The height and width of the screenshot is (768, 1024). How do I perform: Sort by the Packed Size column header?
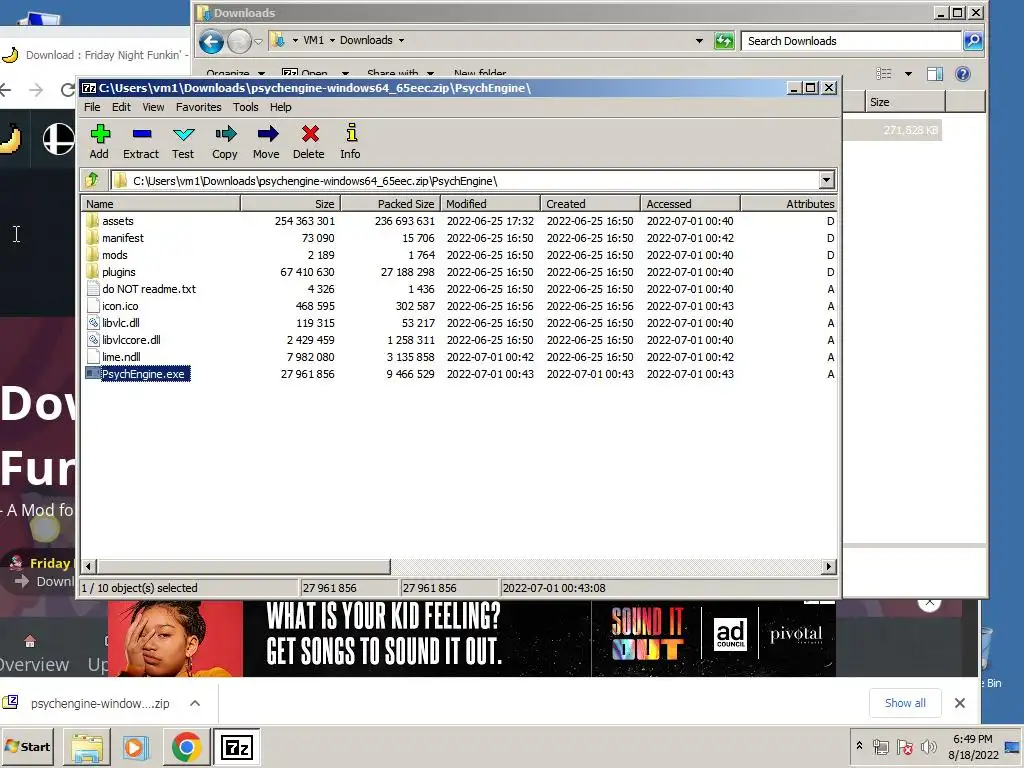tap(391, 204)
